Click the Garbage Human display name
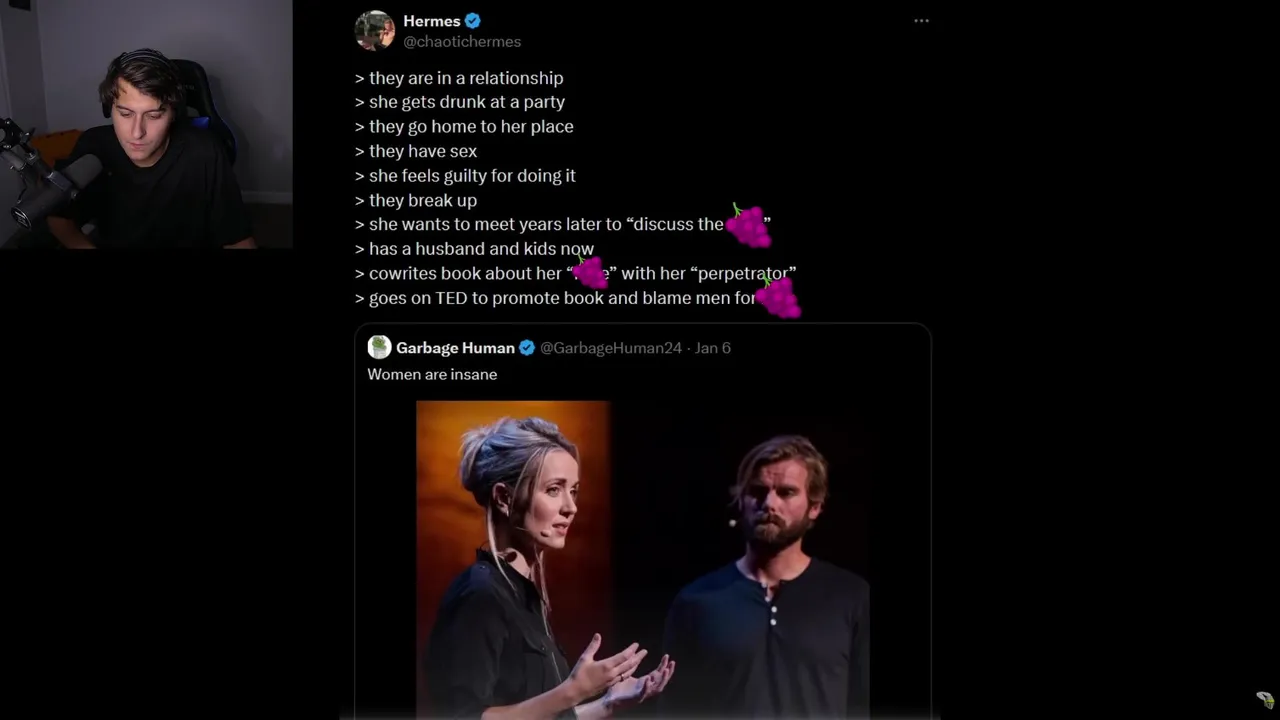1280x720 pixels. 455,348
